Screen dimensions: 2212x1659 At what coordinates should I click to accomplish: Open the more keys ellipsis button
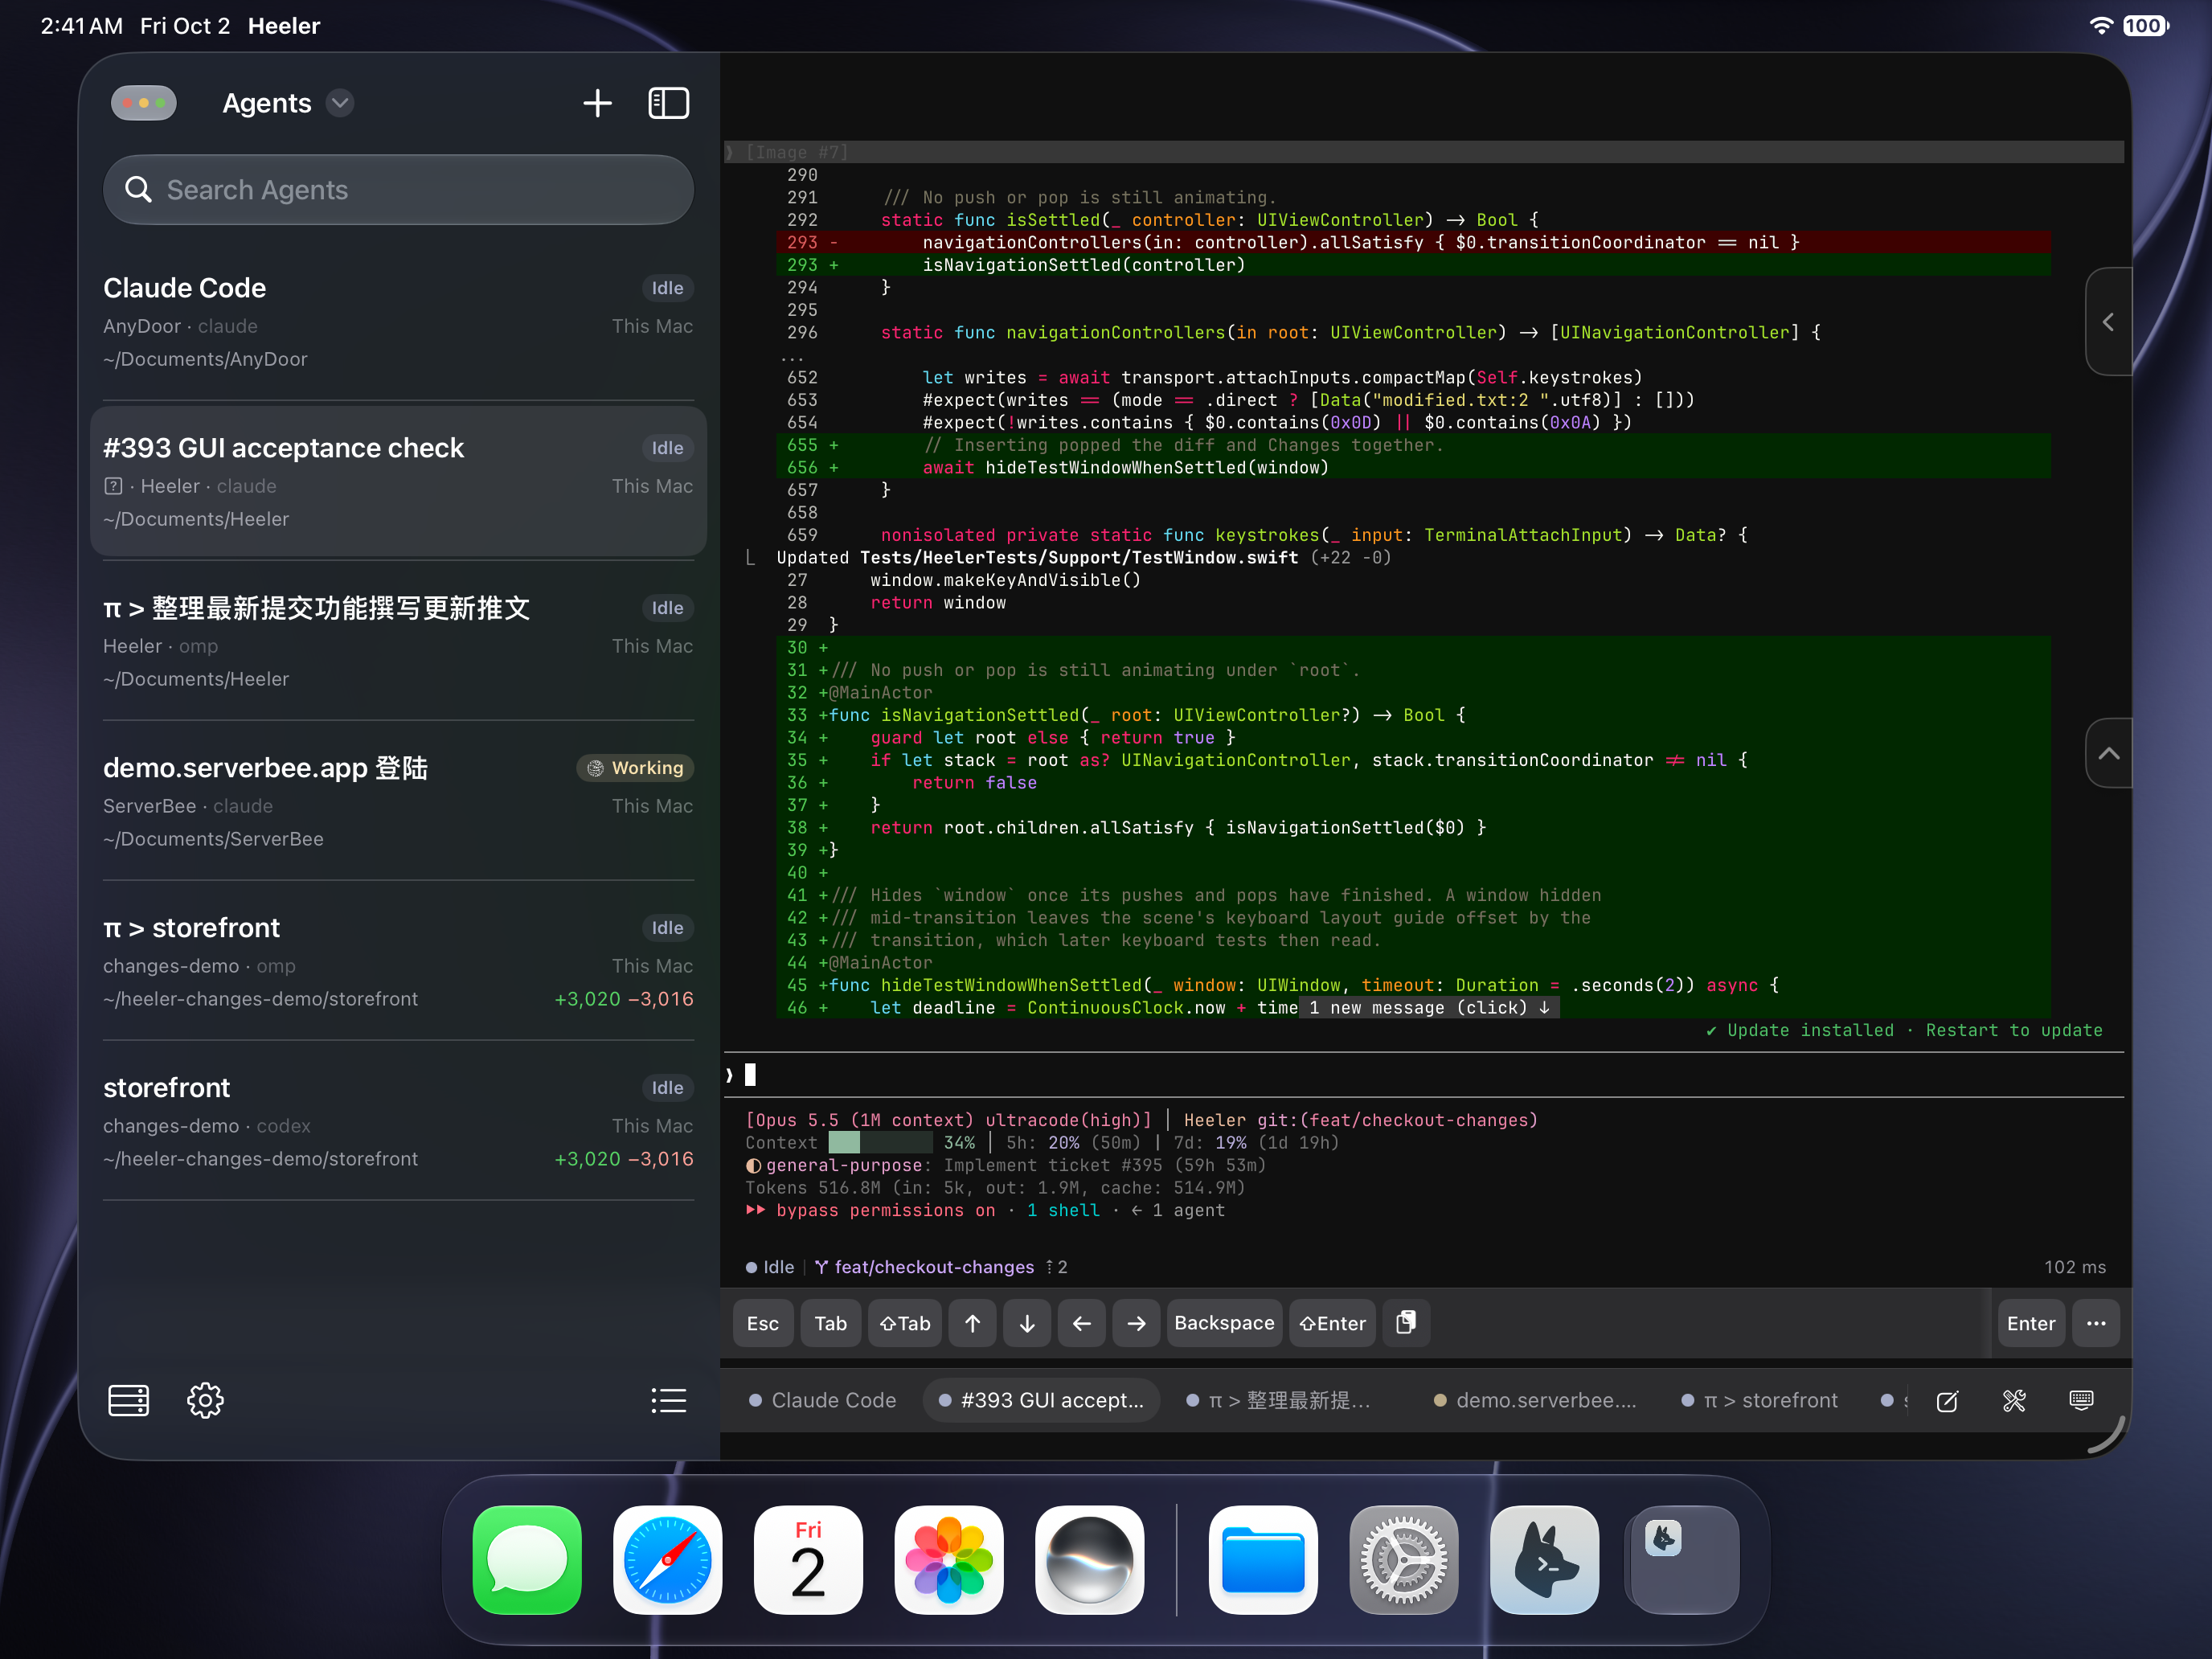coord(2096,1323)
